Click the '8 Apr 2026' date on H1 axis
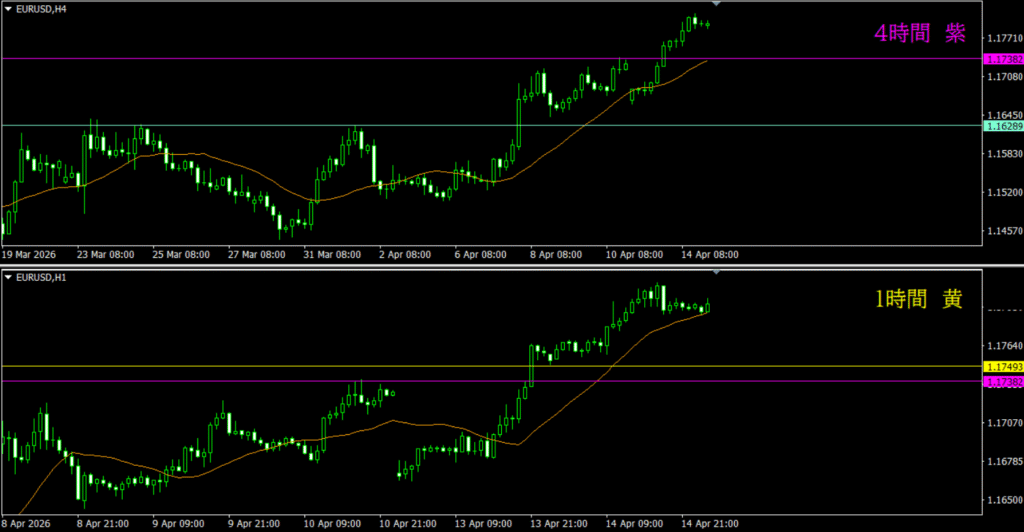The image size is (1024, 532). point(26,522)
